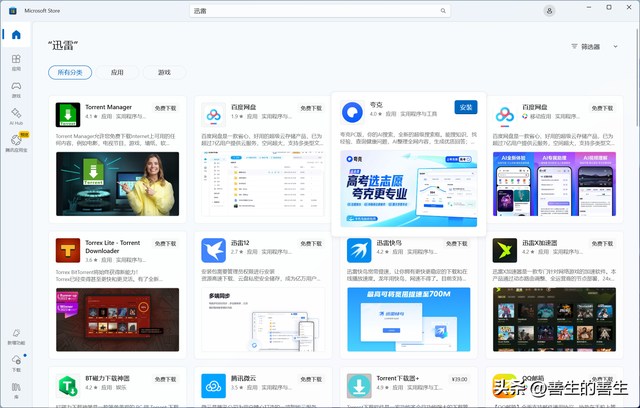Click 免费下载 for 迅雷X加速器

pos(602,244)
